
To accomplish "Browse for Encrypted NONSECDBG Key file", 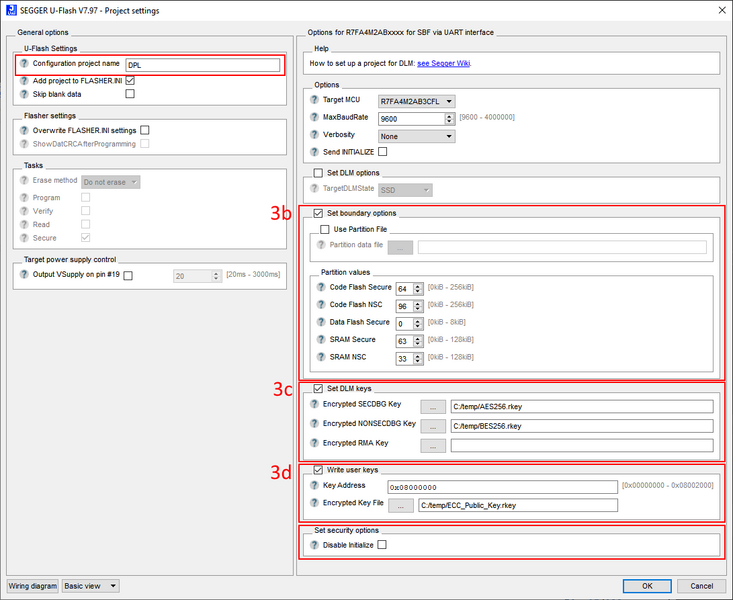I will [433, 426].
